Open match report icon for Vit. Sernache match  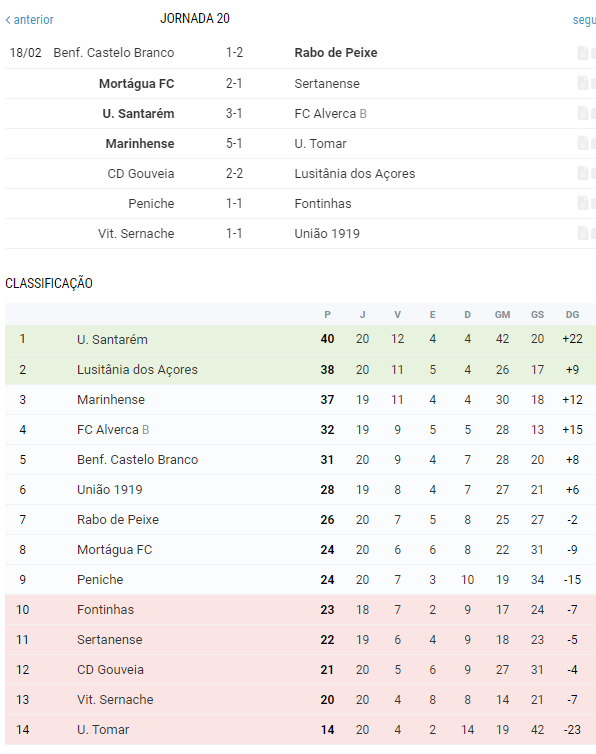click(583, 233)
